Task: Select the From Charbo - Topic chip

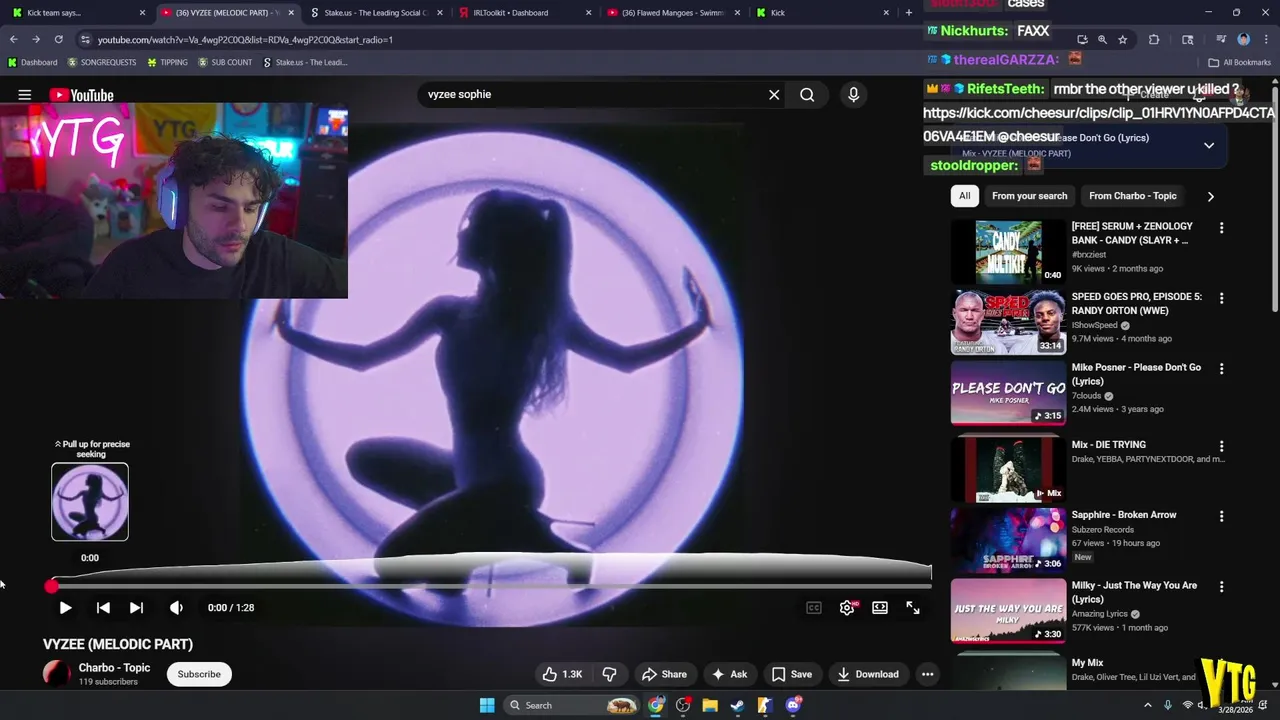Action: [1132, 196]
